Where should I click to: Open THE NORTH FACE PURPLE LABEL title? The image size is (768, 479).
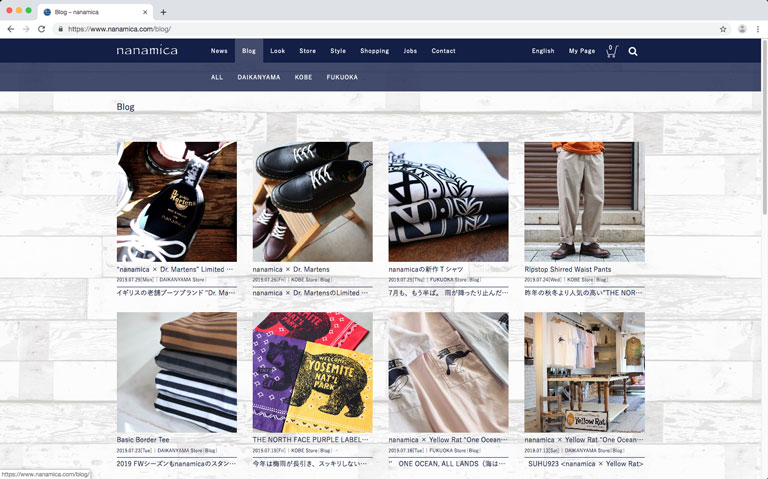pyautogui.click(x=311, y=440)
